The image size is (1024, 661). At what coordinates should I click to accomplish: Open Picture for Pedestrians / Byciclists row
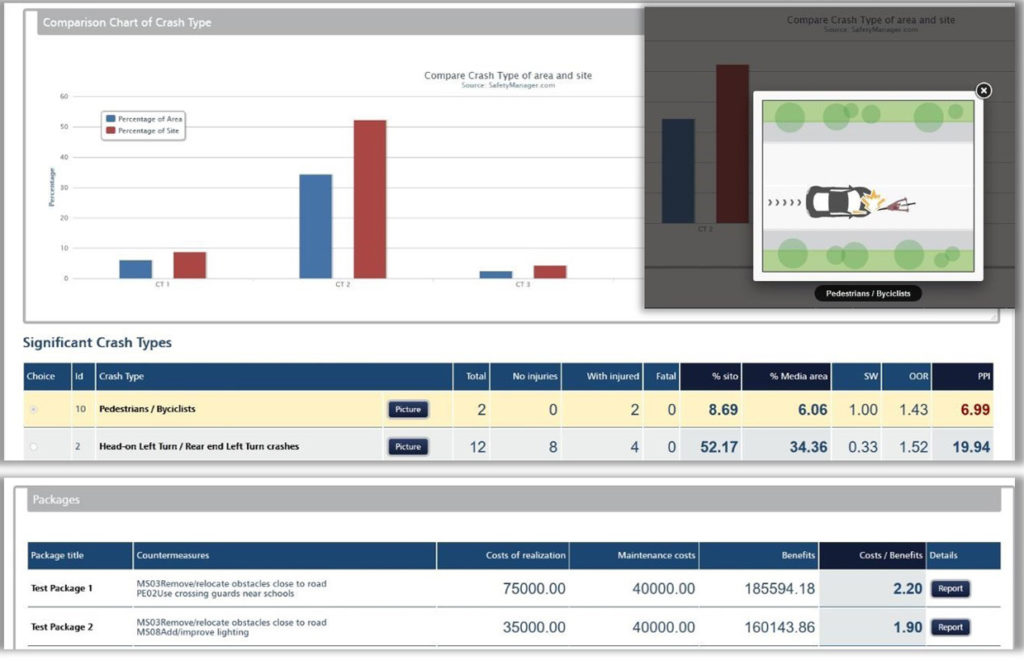point(407,409)
